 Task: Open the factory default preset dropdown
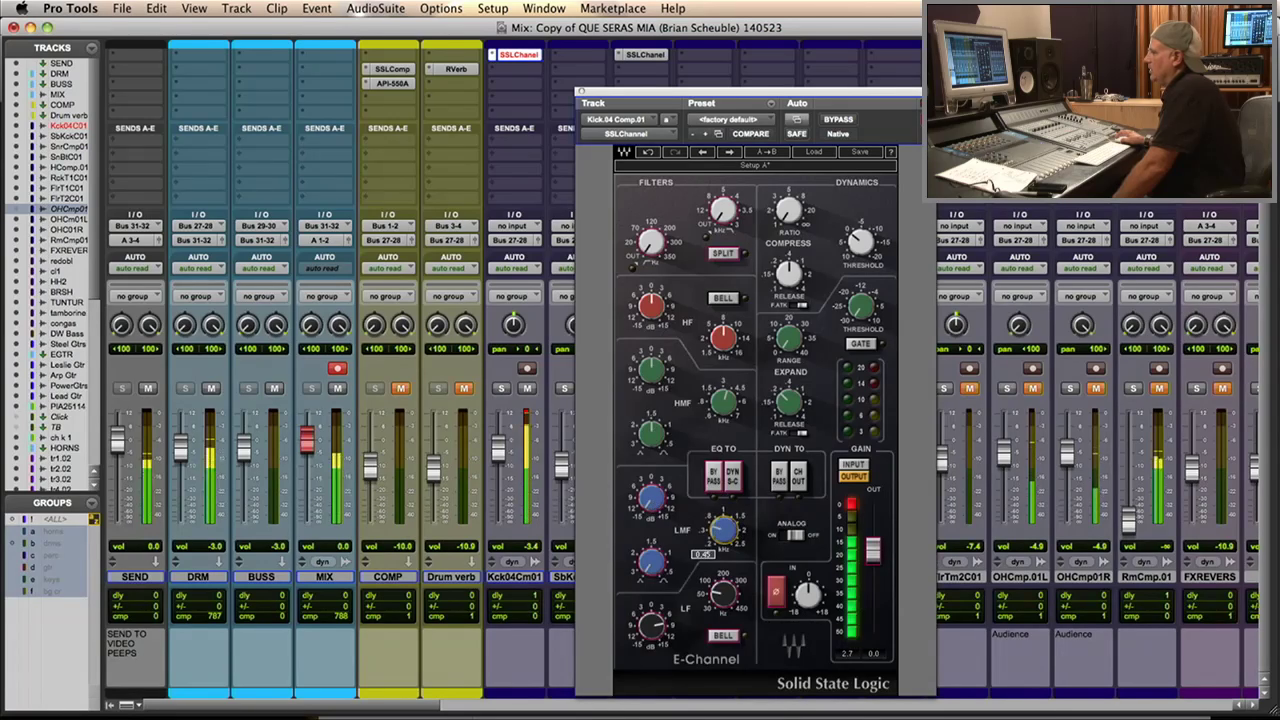[x=731, y=119]
